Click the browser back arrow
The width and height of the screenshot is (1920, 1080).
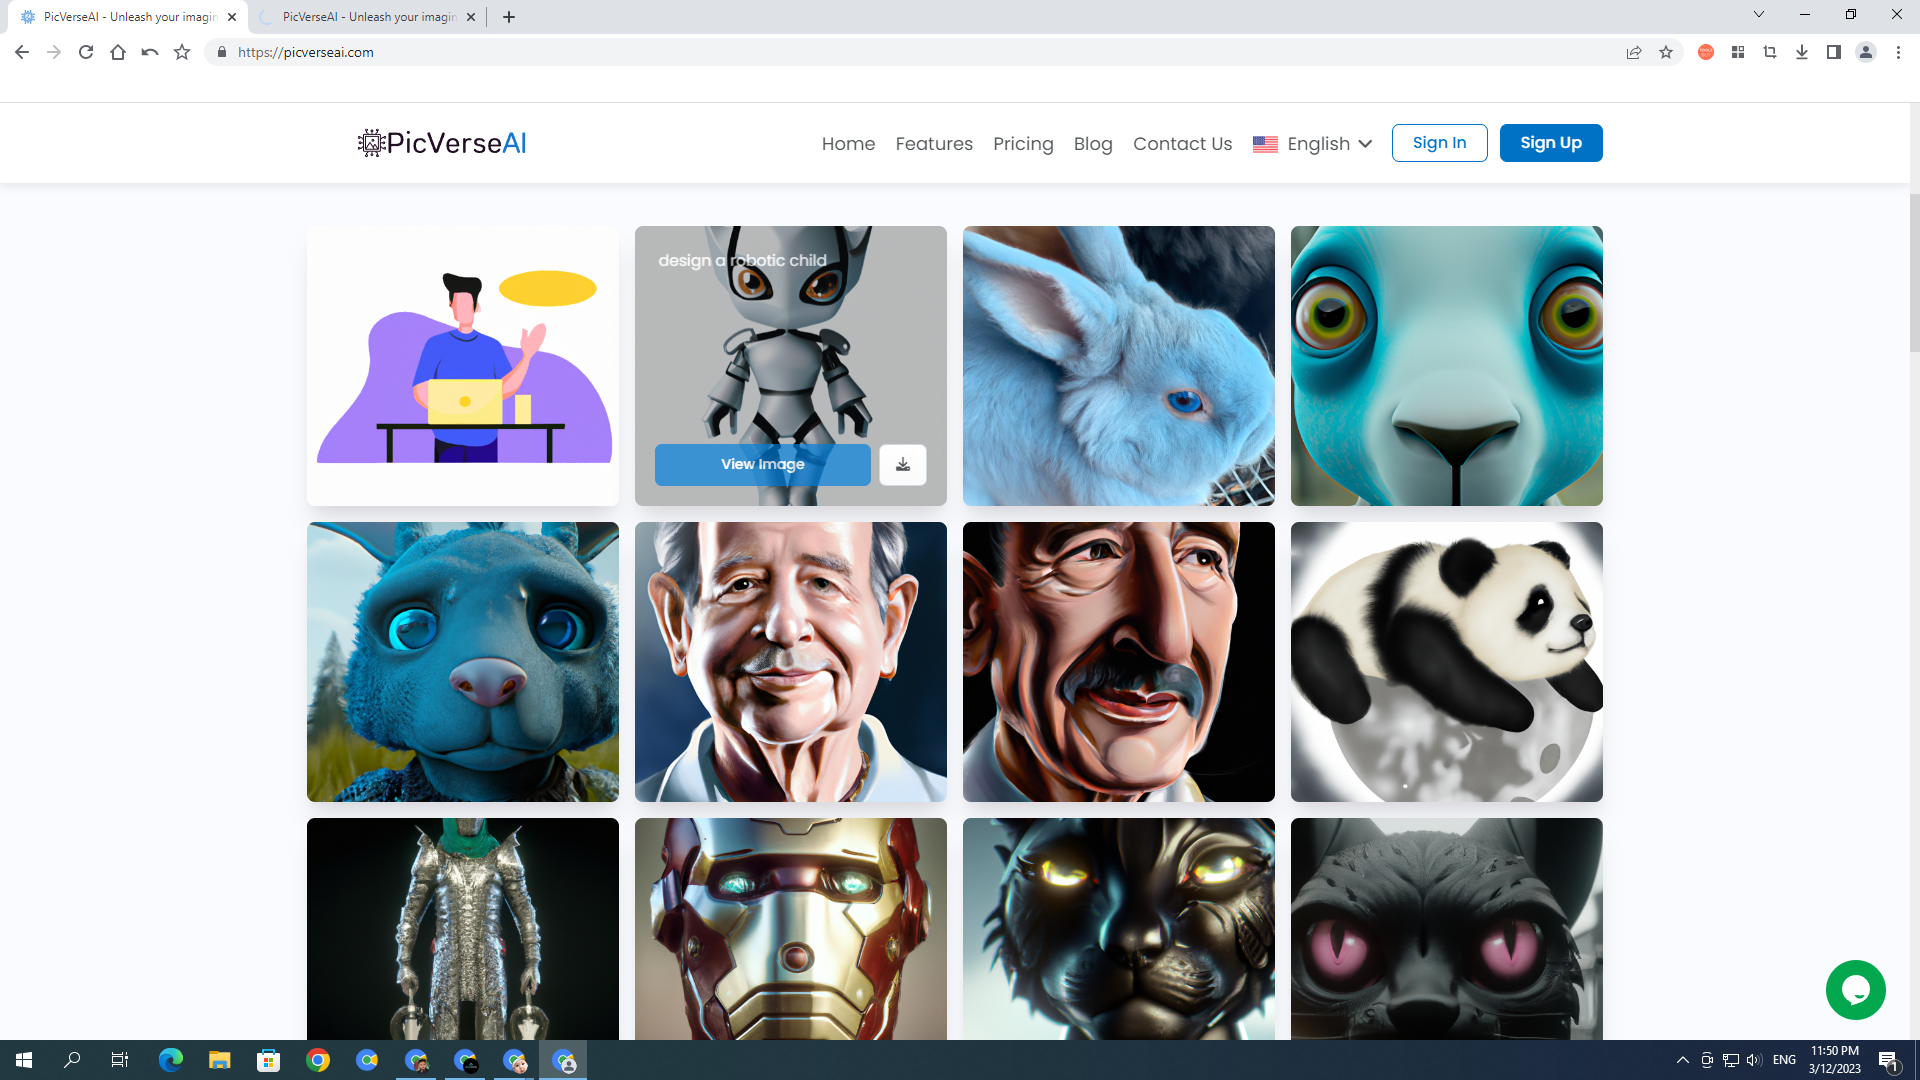coord(22,52)
